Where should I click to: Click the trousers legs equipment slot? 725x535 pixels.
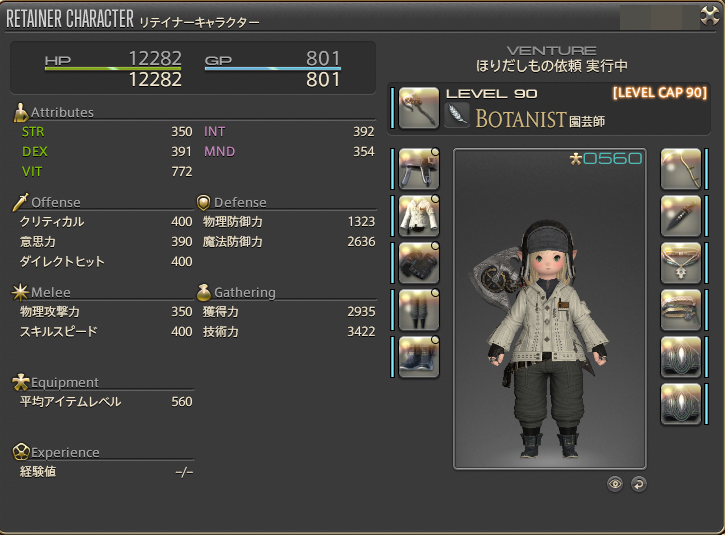click(418, 310)
